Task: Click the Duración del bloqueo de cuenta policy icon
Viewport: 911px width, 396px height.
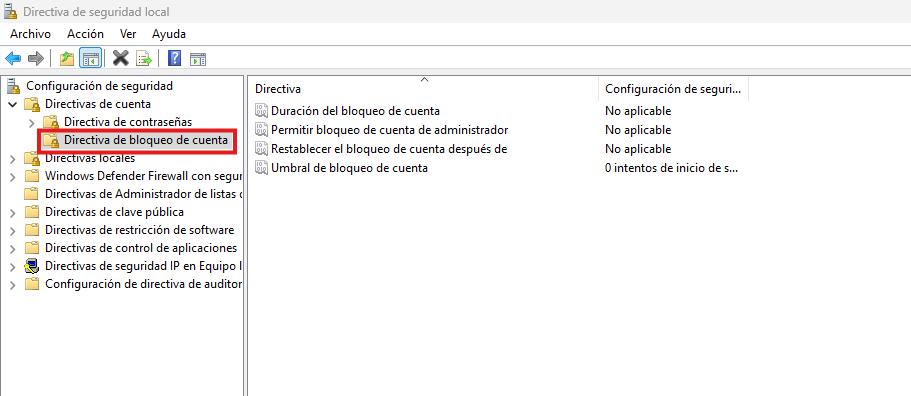Action: [262, 110]
